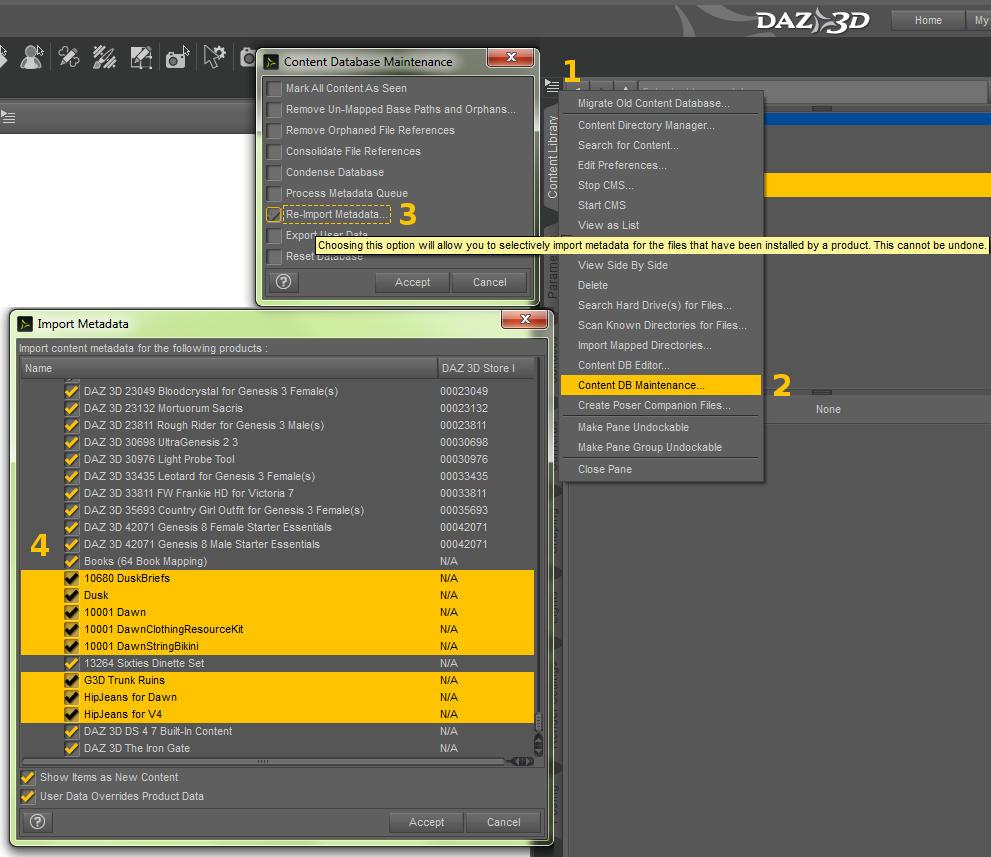Viewport: 991px width, 857px height.
Task: Toggle Re-Import Metadata checkbox
Action: (x=274, y=215)
